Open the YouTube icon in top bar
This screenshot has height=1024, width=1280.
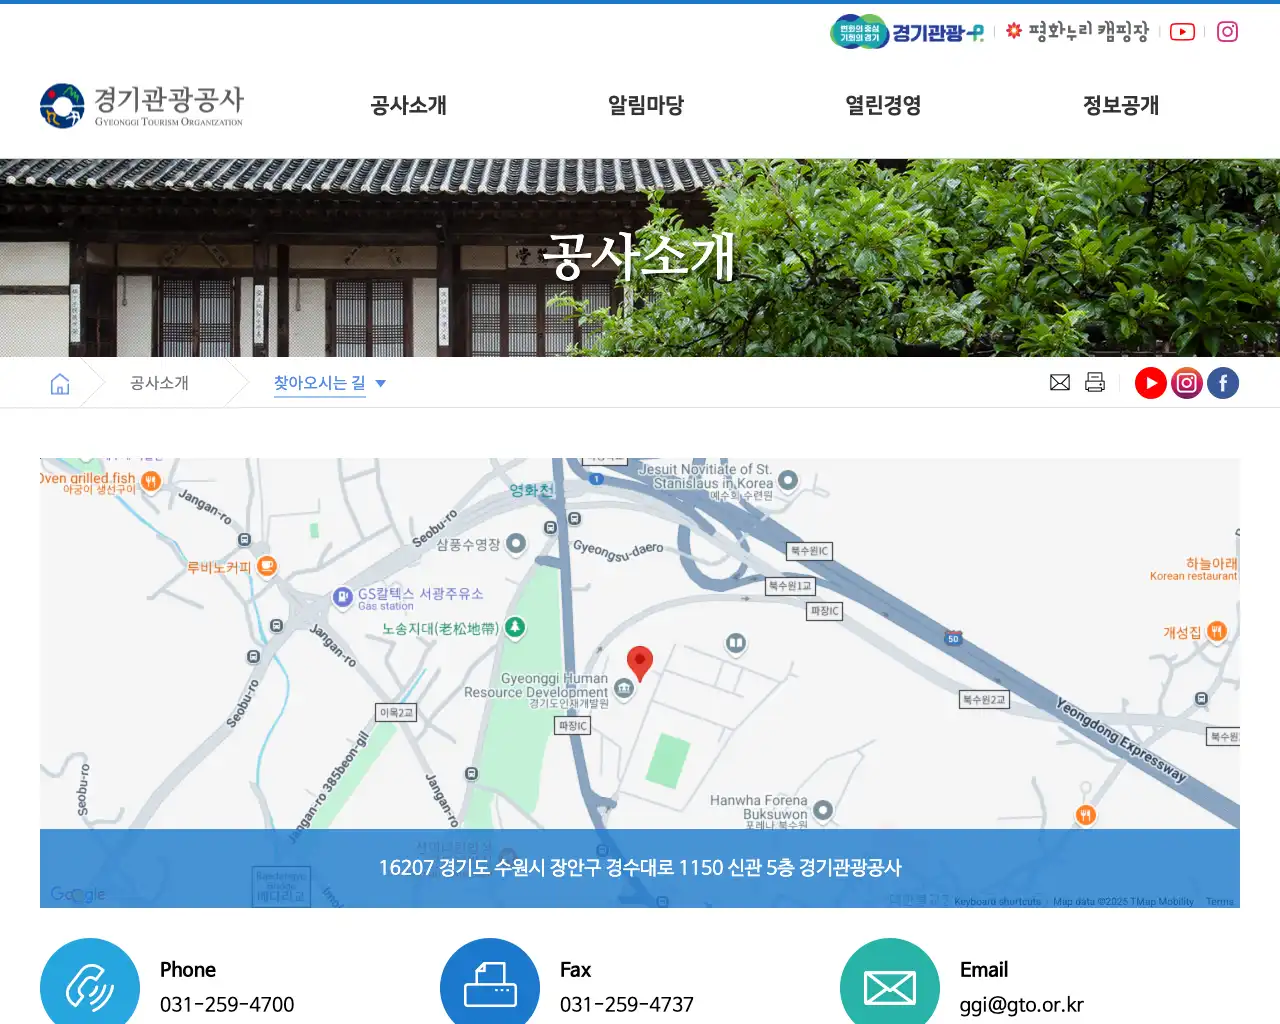pos(1182,32)
